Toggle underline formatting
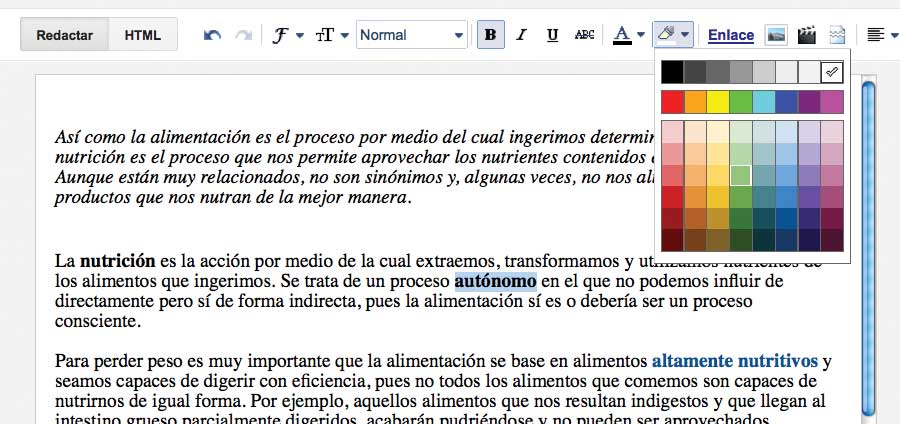The width and height of the screenshot is (900, 424). coord(552,35)
